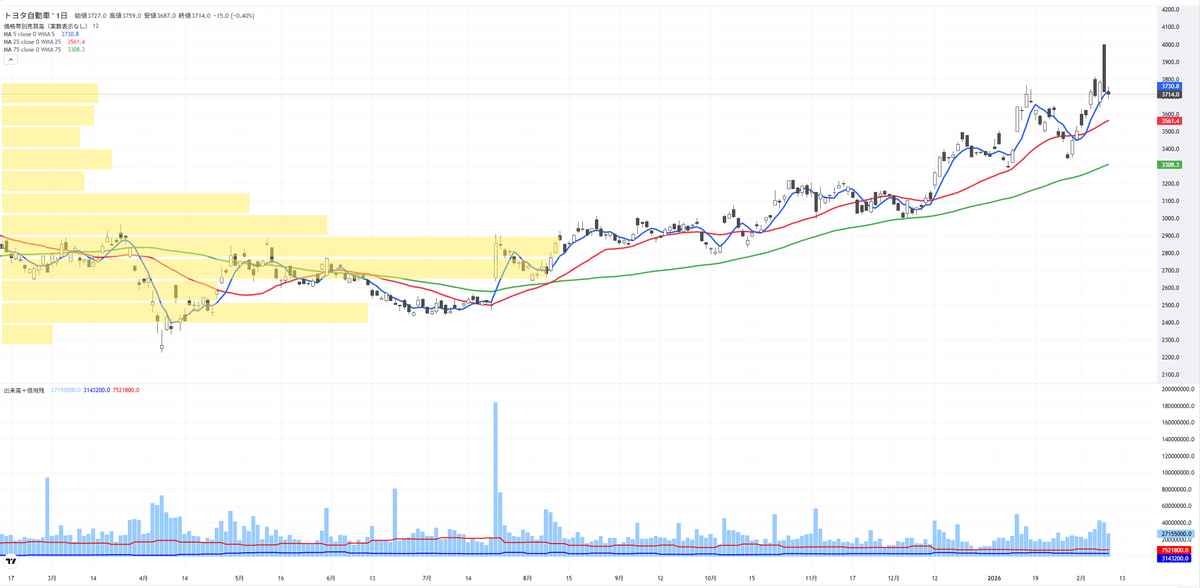Screen dimensions: 1200x588
Task: Click the tall black candle reaching 4000
Action: (x=1102, y=70)
